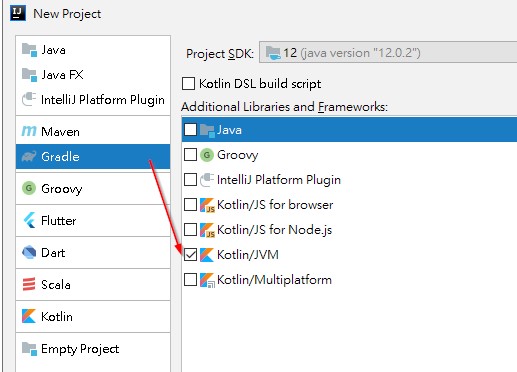Click the IntelliJ IDEA logo in title bar
Viewport: 517px width, 372px height.
tap(18, 13)
